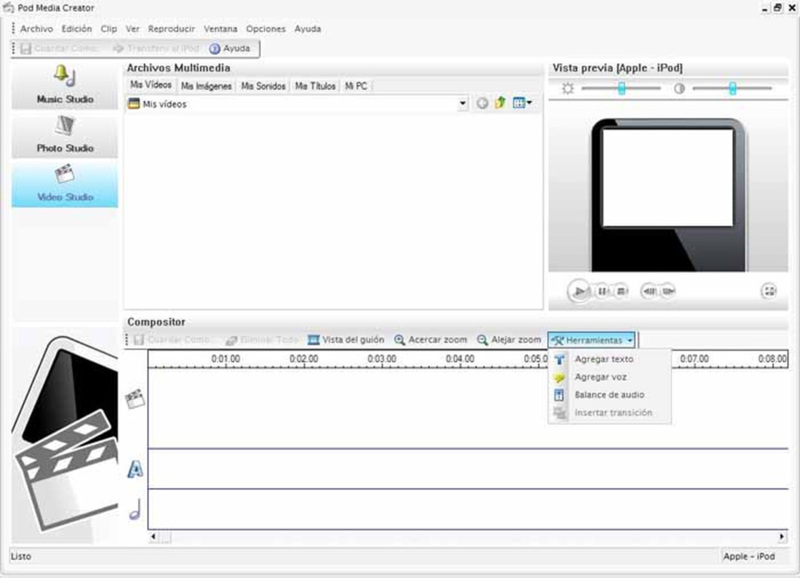Toggle fullscreen preview

click(769, 291)
